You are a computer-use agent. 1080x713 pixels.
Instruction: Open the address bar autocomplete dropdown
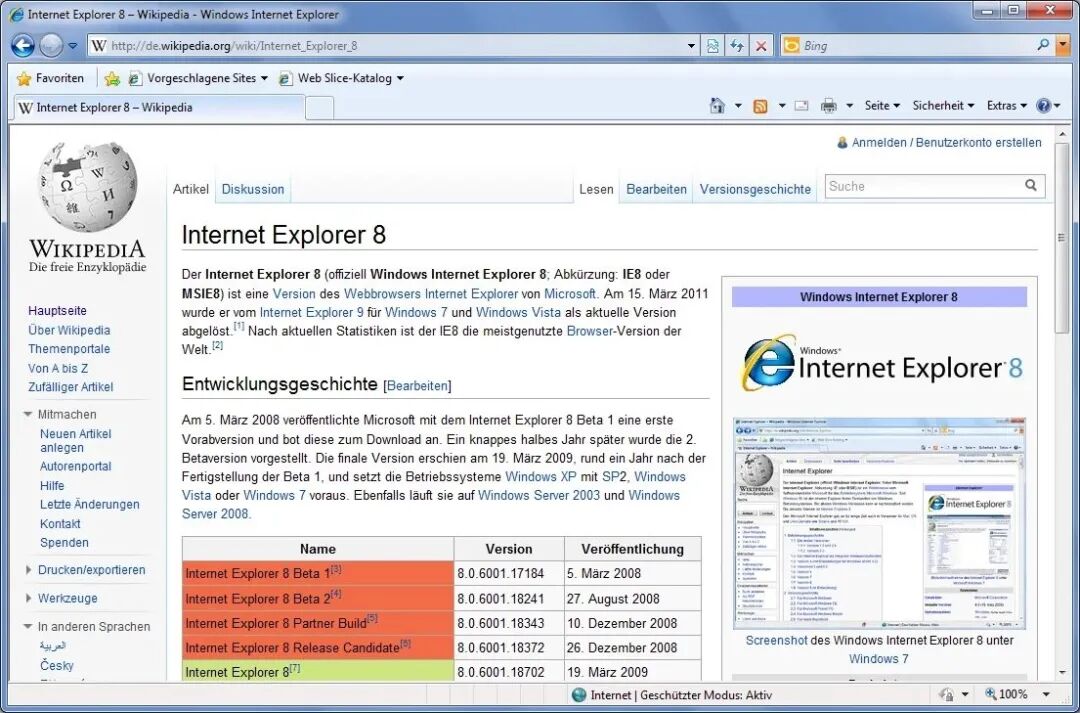click(x=692, y=46)
